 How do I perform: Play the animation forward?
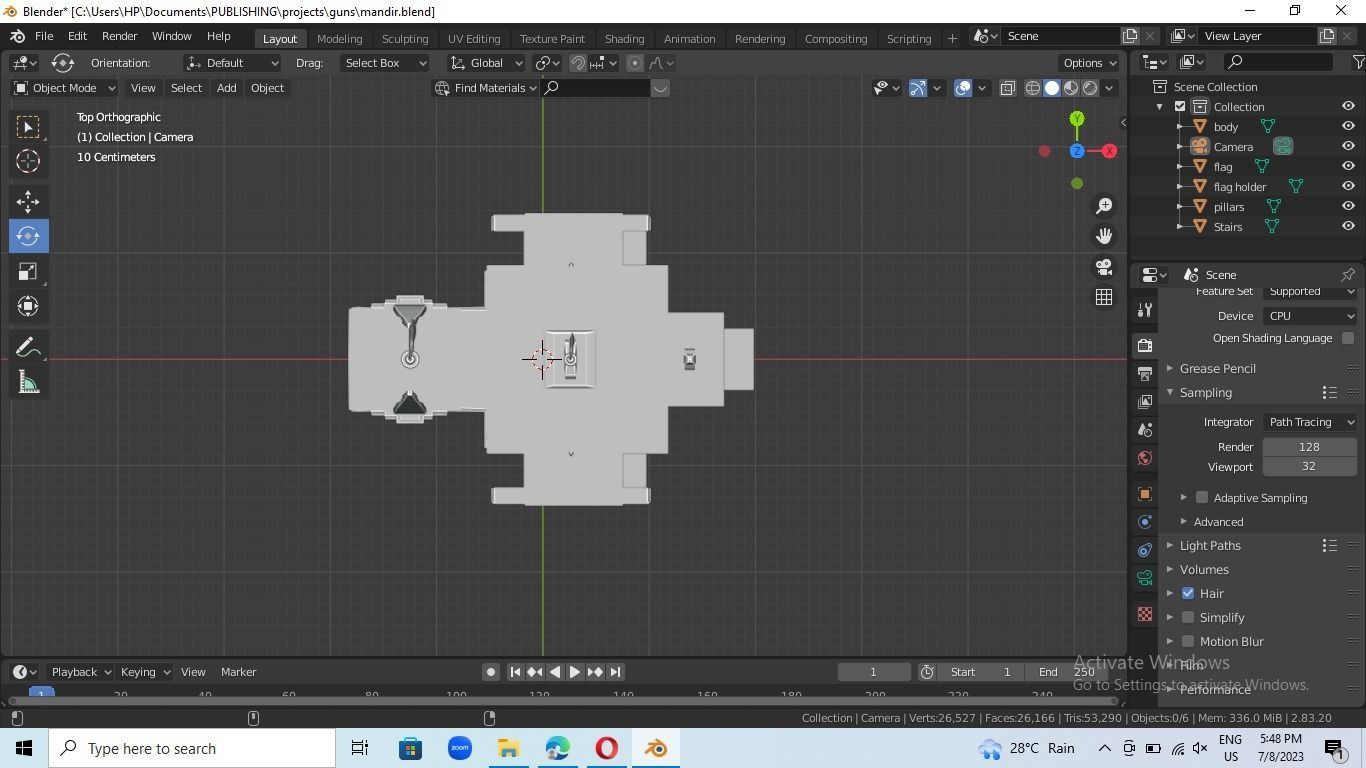point(575,672)
